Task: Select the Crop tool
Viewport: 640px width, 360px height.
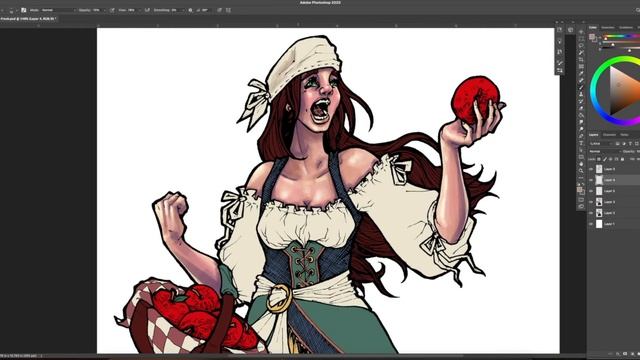Action: (x=581, y=60)
